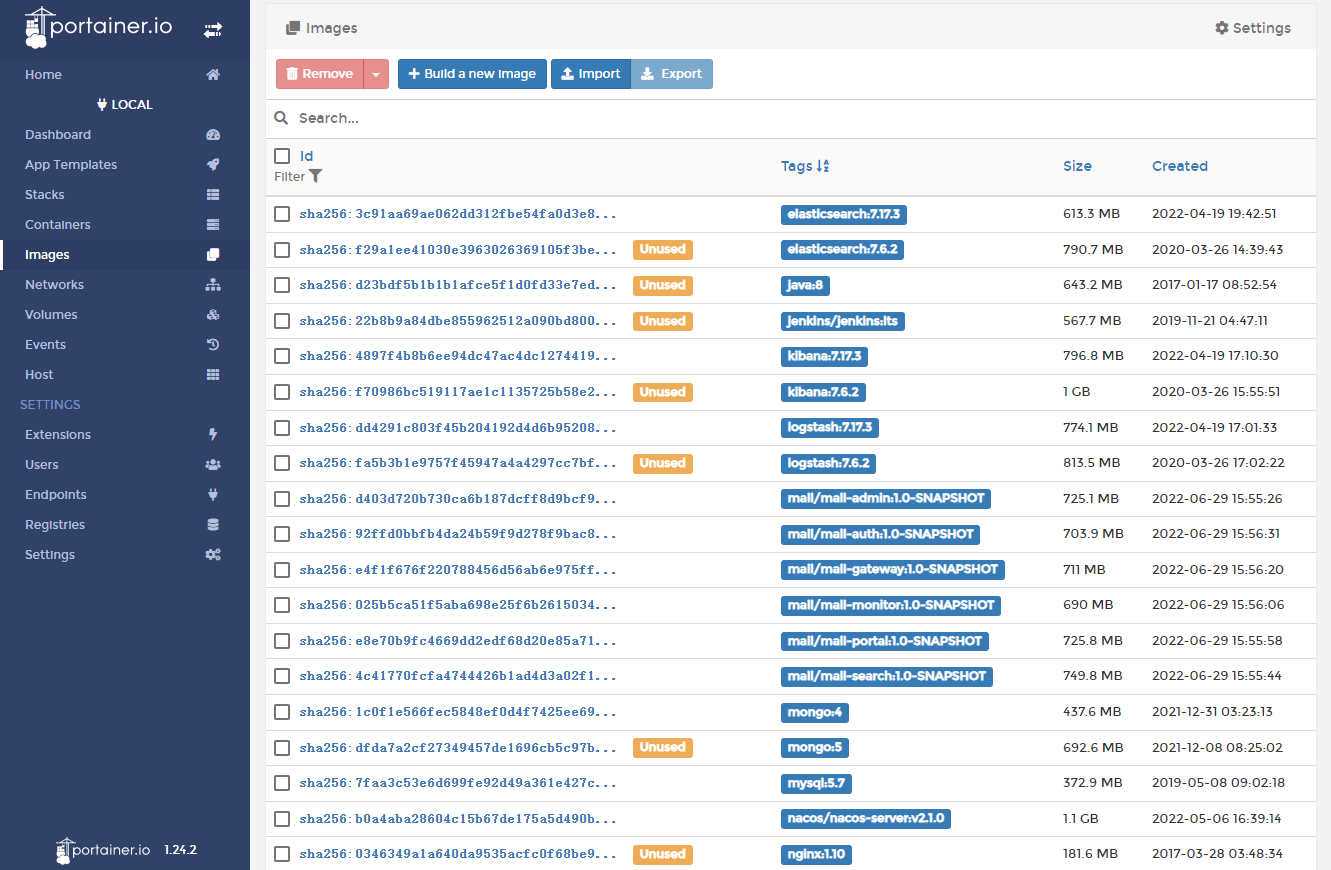Check the jenkins/jenkins:lts row checkbox

point(282,321)
